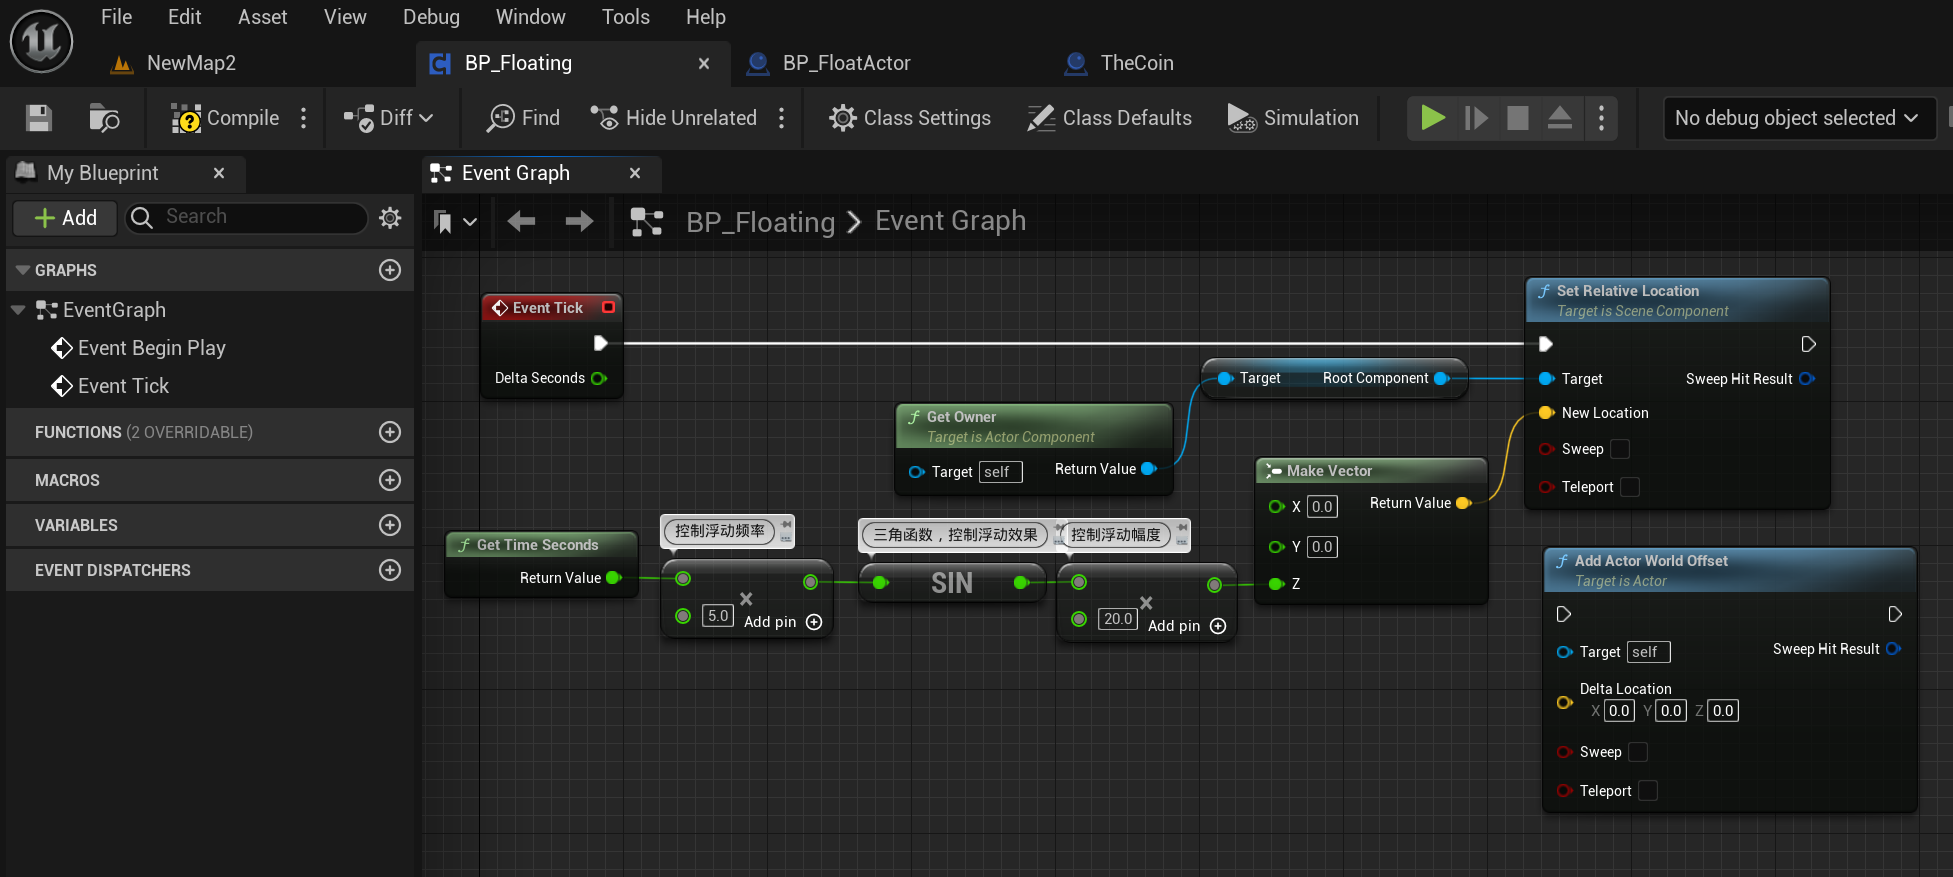Open the Debug menu
Image resolution: width=1953 pixels, height=877 pixels.
pyautogui.click(x=432, y=17)
